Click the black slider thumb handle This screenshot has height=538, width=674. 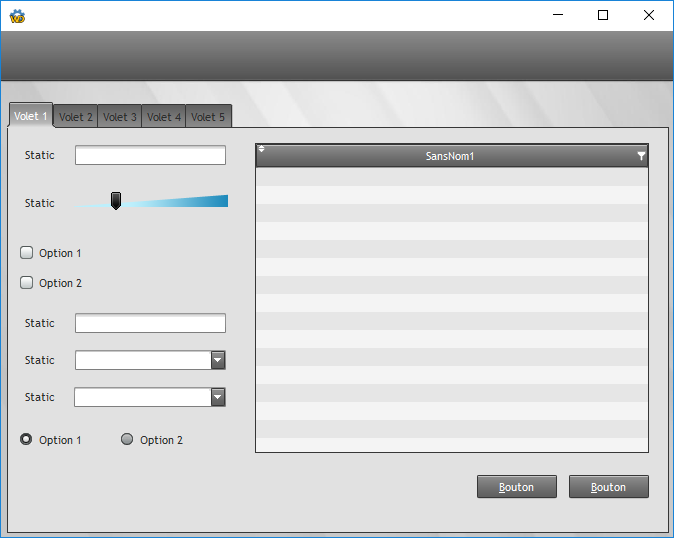pyautogui.click(x=116, y=201)
